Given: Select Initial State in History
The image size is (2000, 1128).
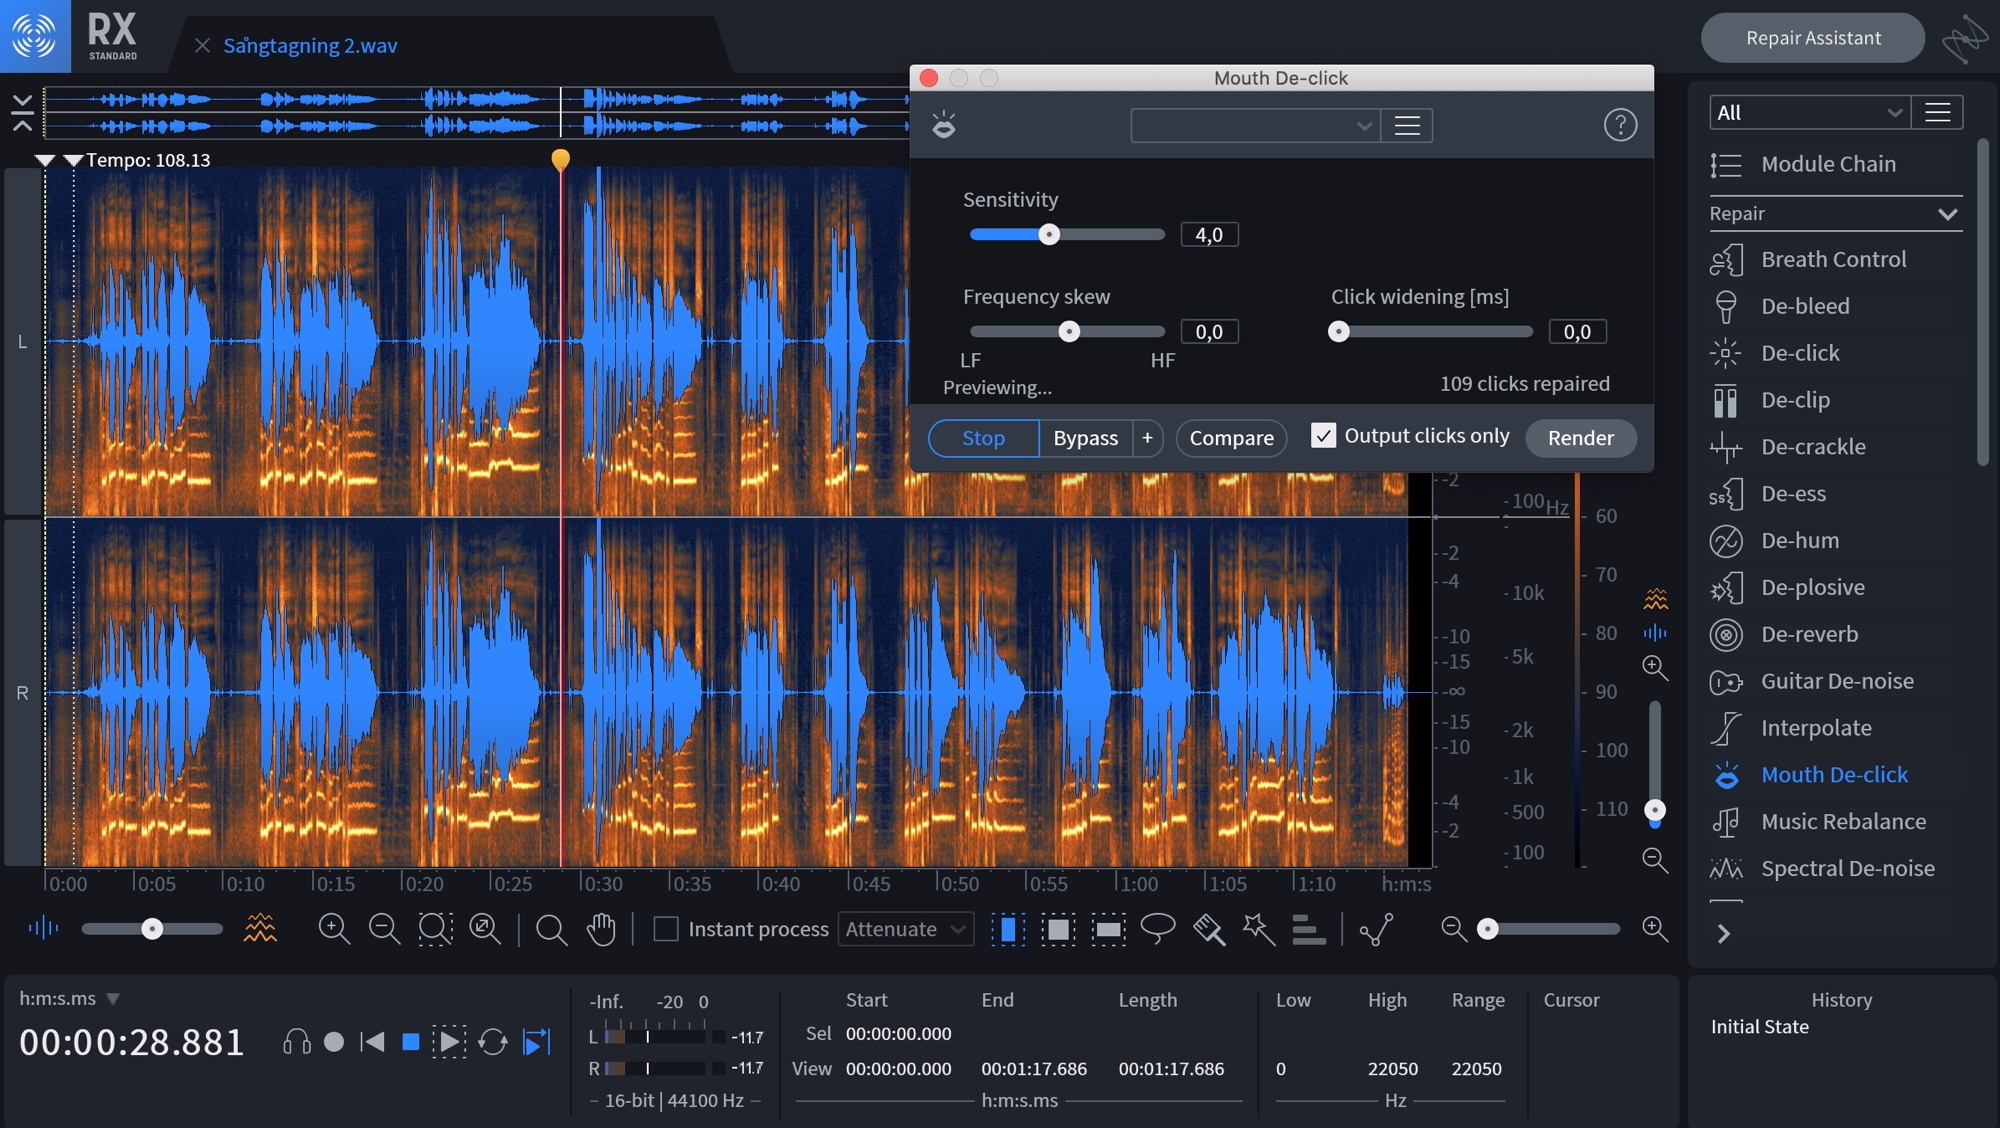Looking at the screenshot, I should (x=1759, y=1027).
